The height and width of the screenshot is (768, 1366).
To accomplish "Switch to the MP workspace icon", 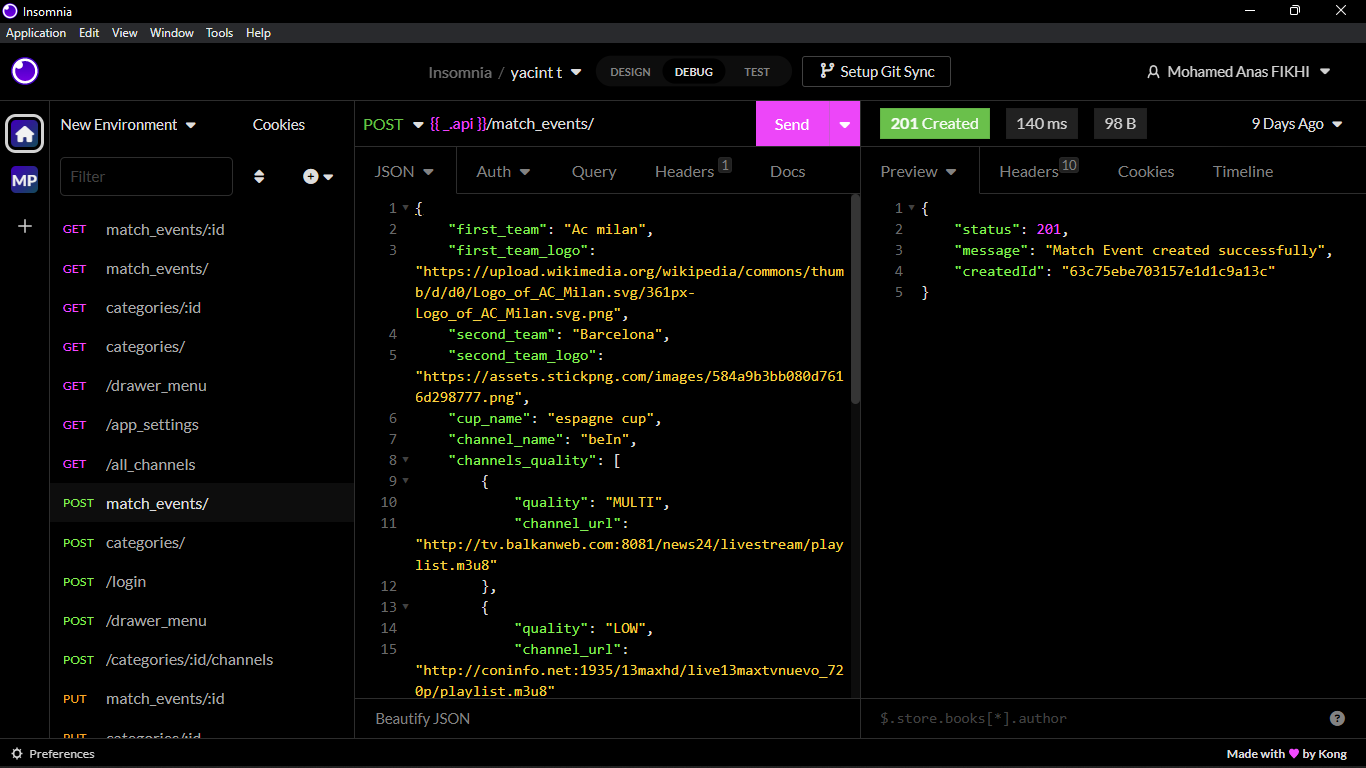I will pos(25,181).
